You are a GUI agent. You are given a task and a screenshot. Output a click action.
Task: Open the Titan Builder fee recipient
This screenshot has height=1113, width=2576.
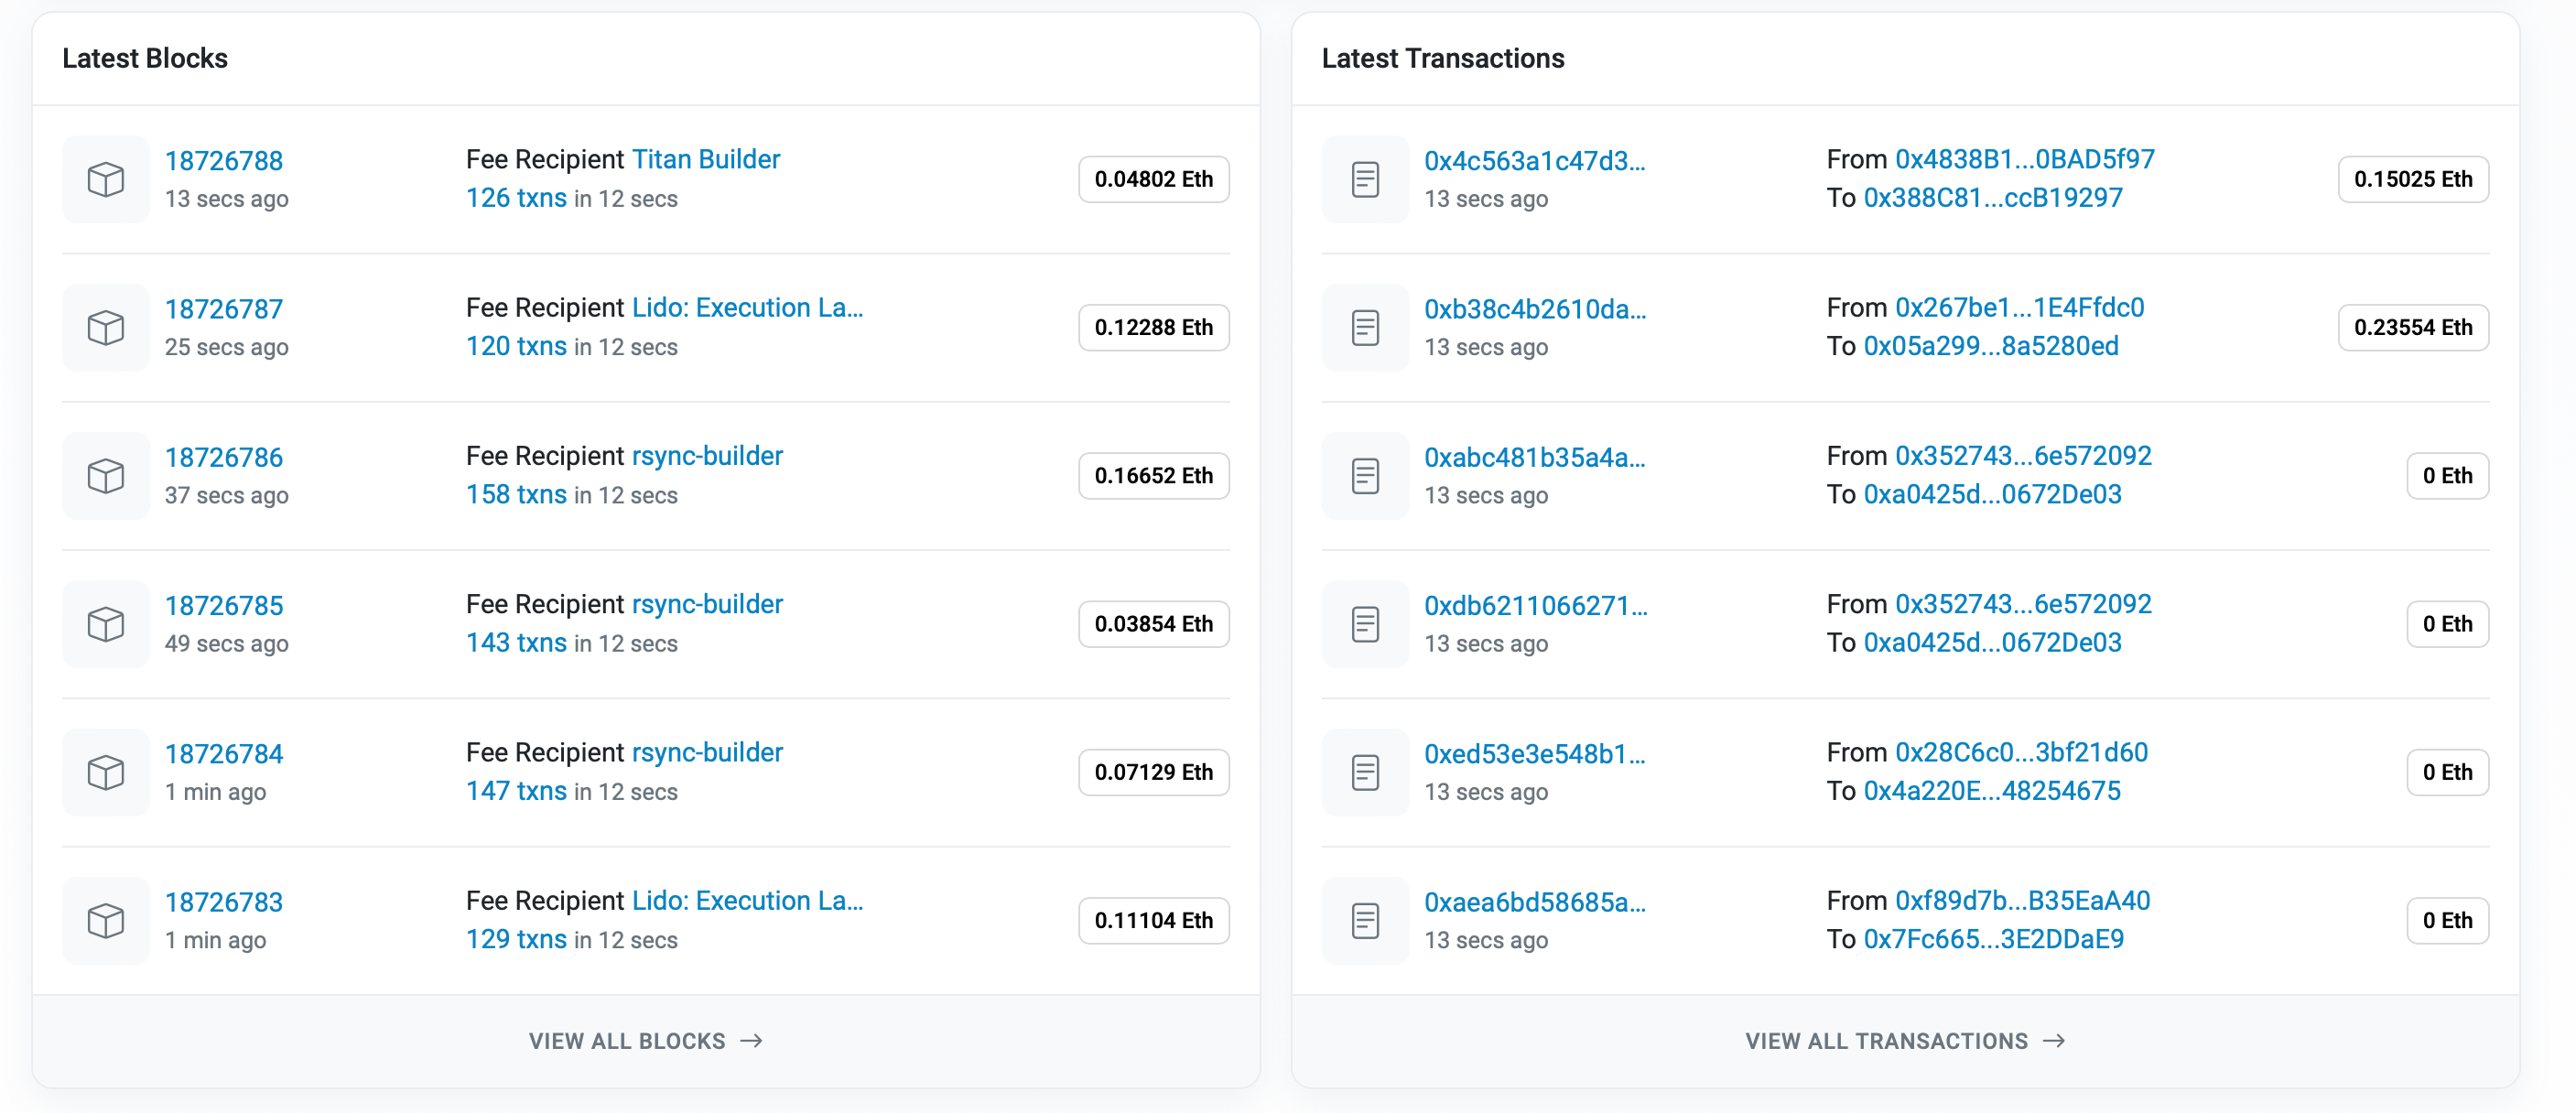pos(706,159)
